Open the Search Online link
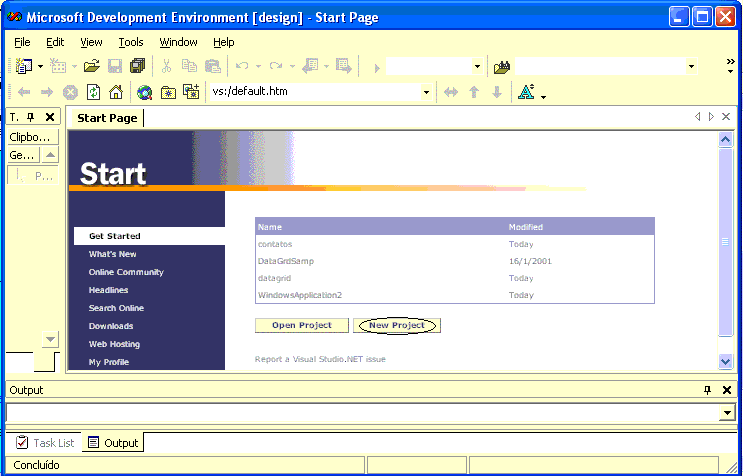The height and width of the screenshot is (476, 743). coord(116,308)
